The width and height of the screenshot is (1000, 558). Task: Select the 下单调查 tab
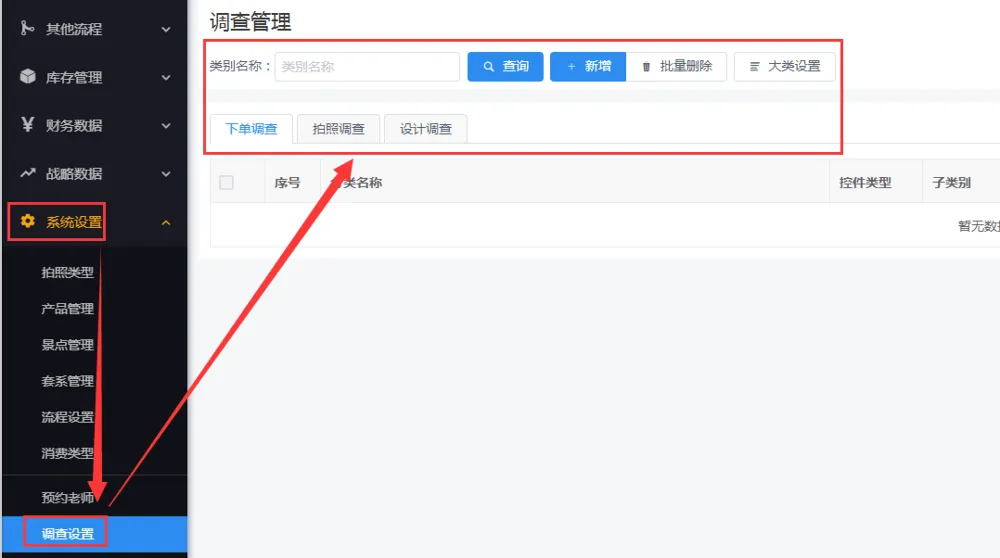pyautogui.click(x=251, y=129)
